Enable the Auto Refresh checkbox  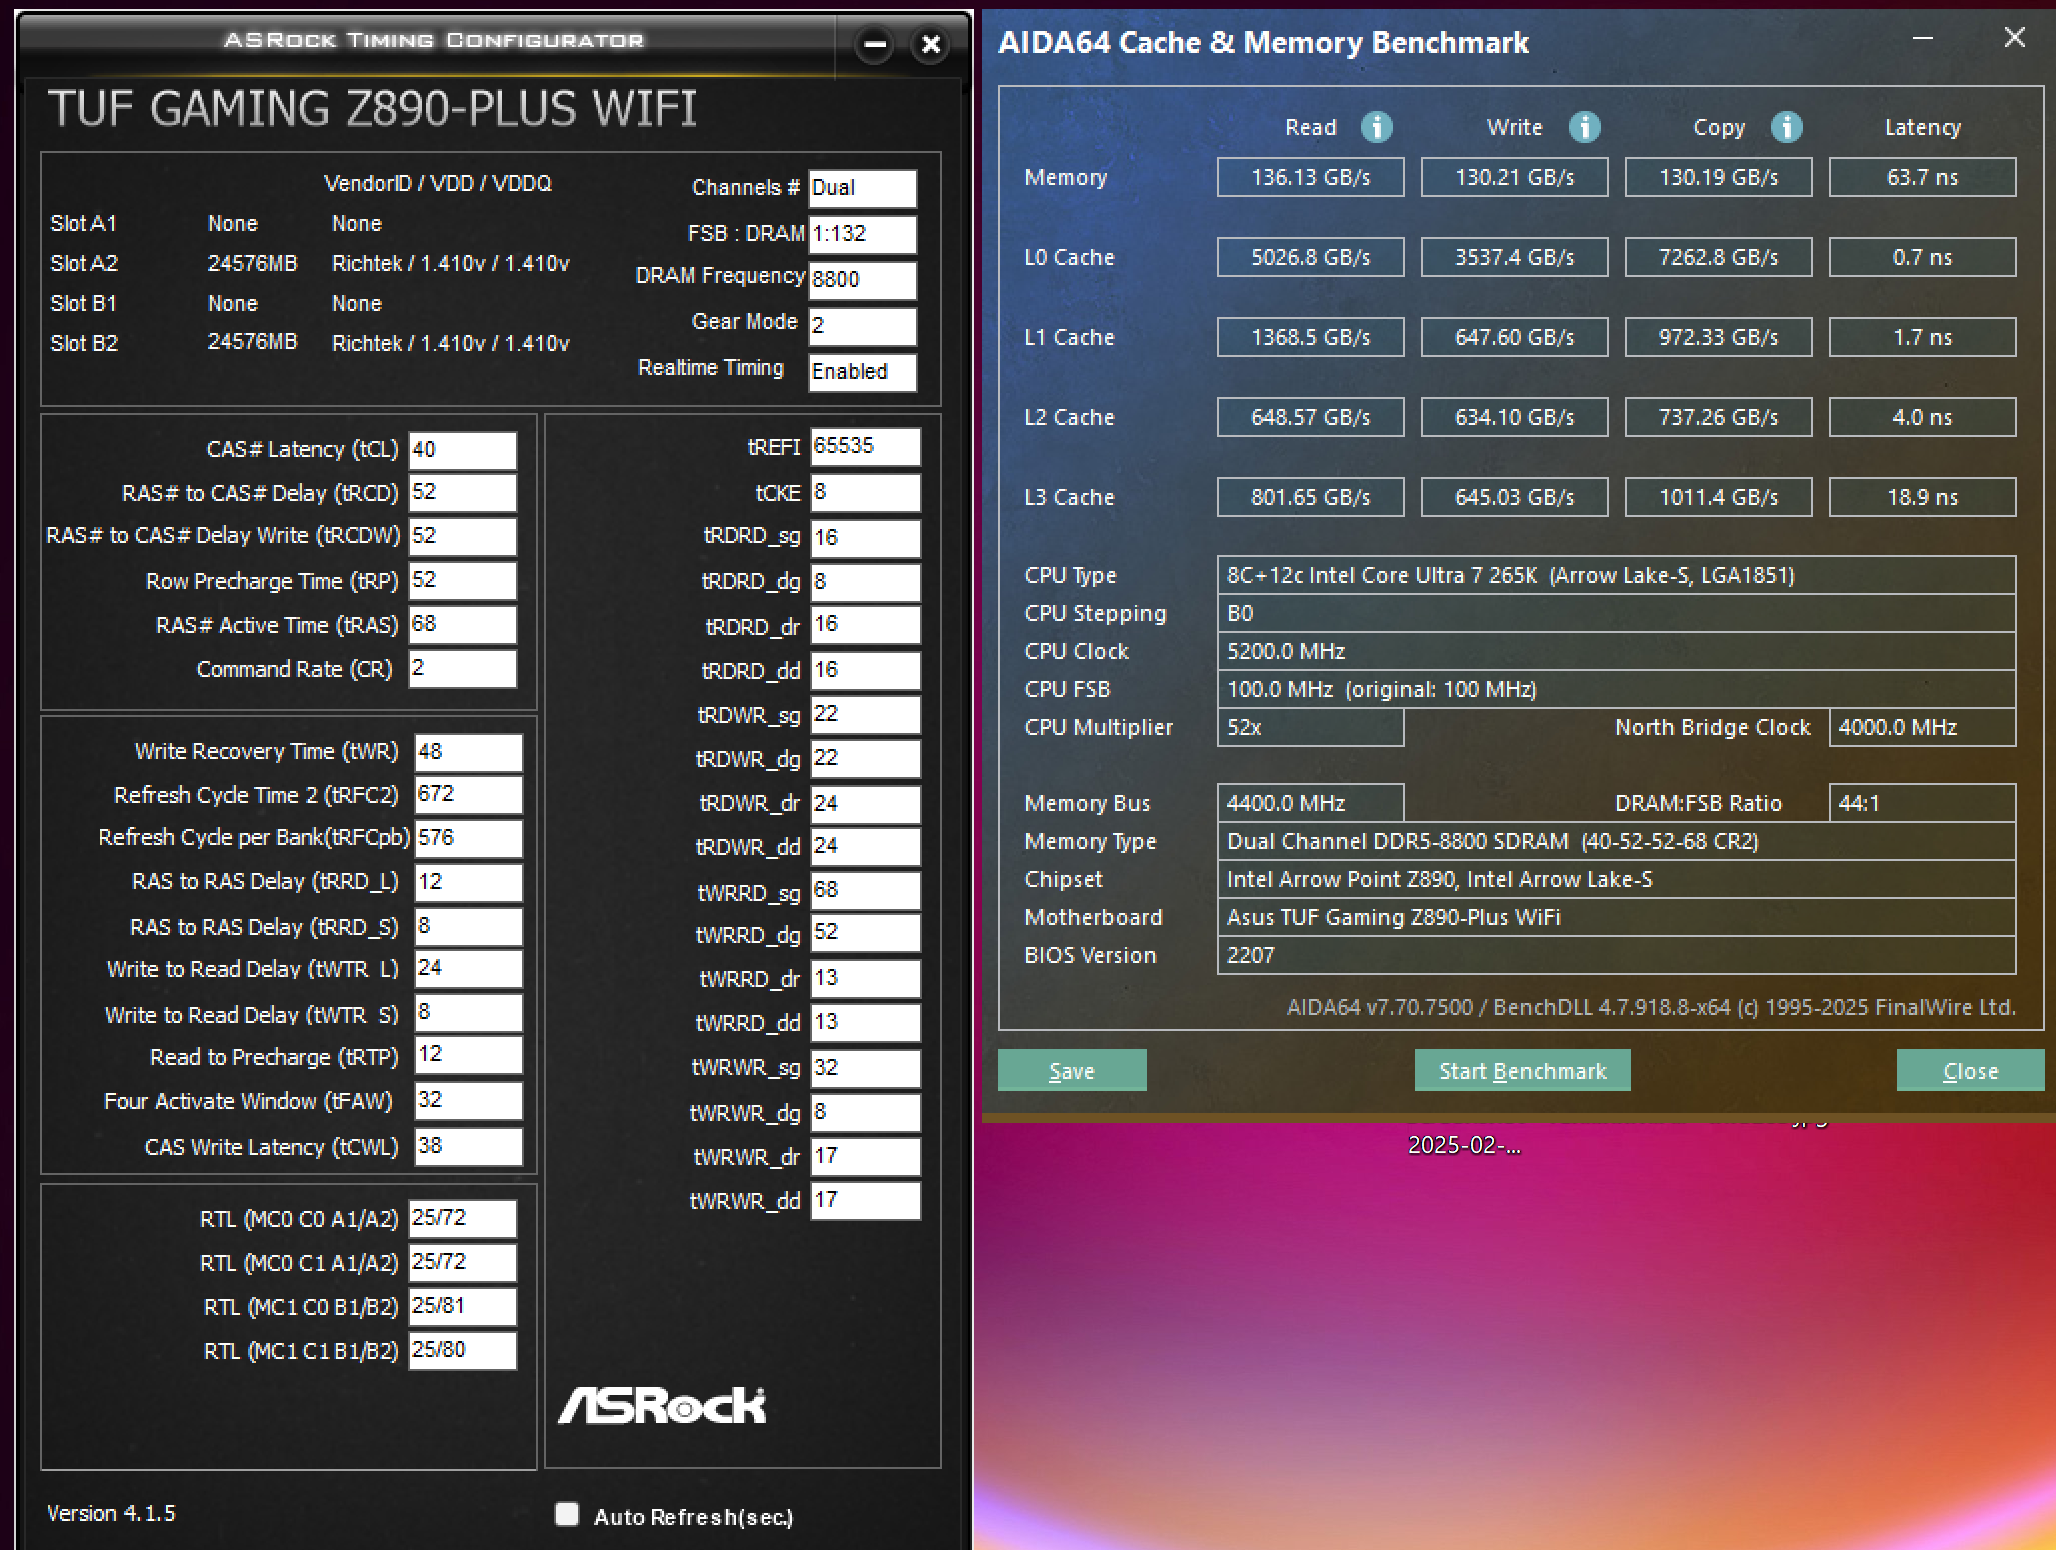tap(567, 1514)
